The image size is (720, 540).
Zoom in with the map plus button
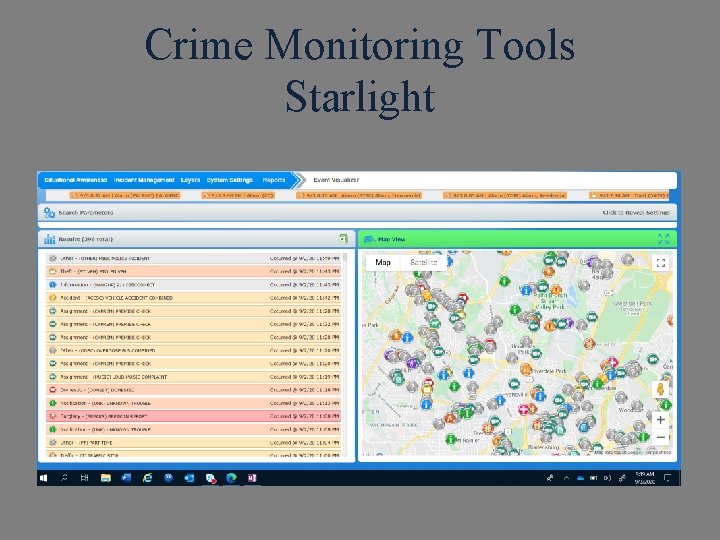click(660, 420)
